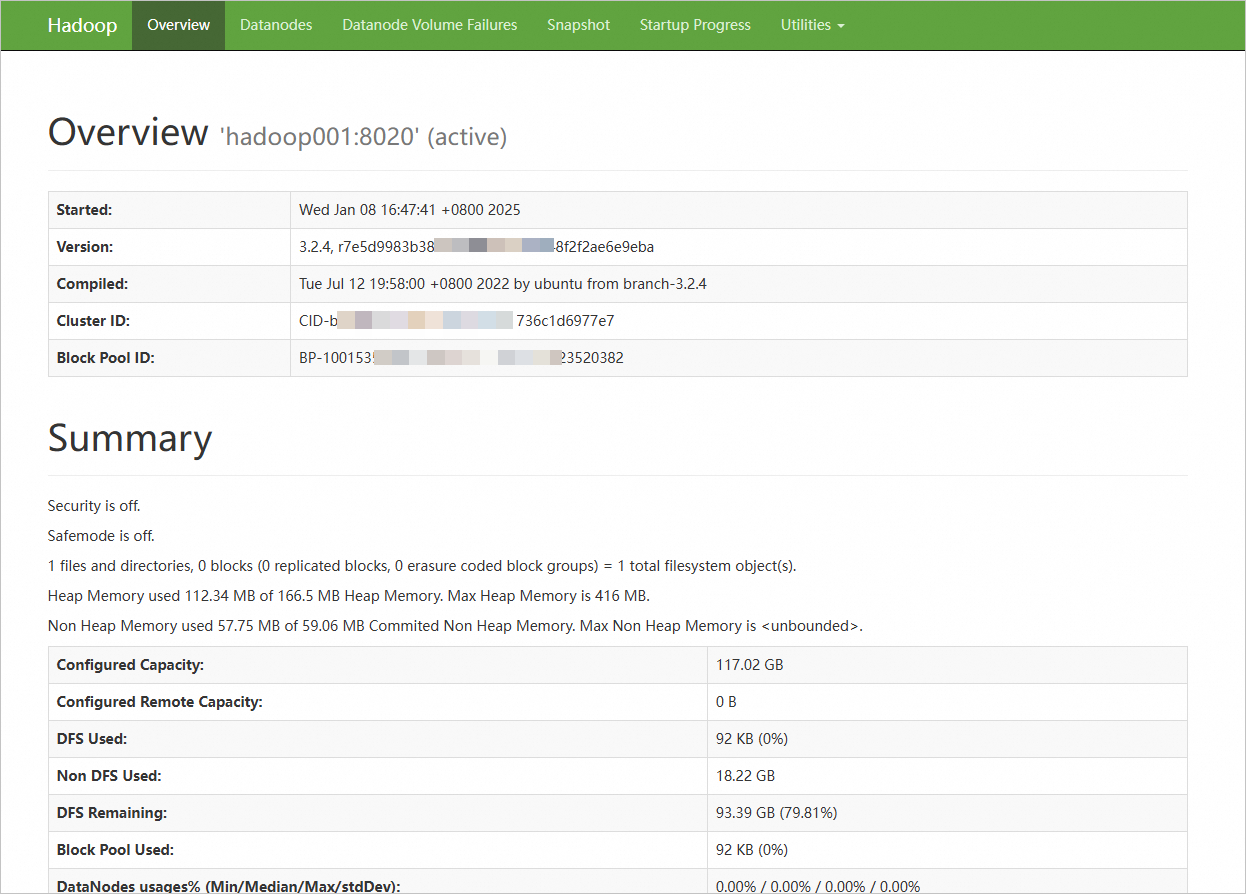The width and height of the screenshot is (1246, 894).
Task: Click the DFS Used: label
Action: (92, 739)
